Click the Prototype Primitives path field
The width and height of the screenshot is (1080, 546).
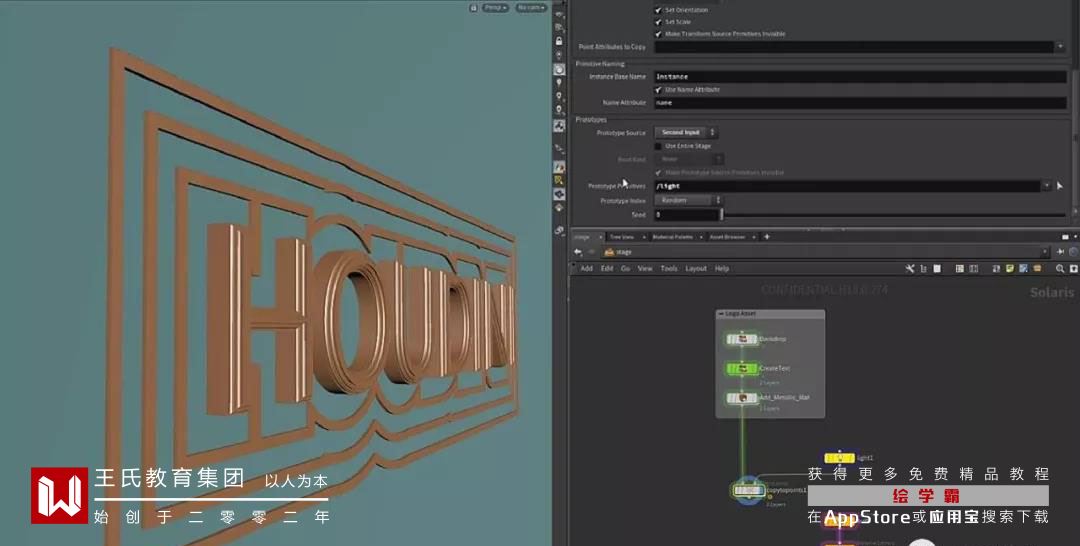point(847,186)
